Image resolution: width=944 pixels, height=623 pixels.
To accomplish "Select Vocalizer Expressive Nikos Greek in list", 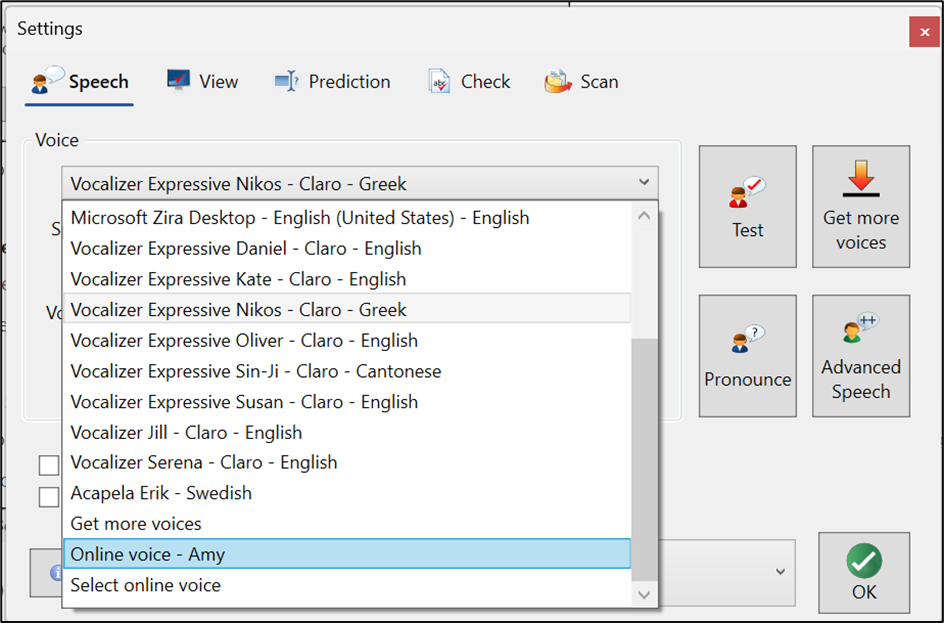I will [x=347, y=310].
